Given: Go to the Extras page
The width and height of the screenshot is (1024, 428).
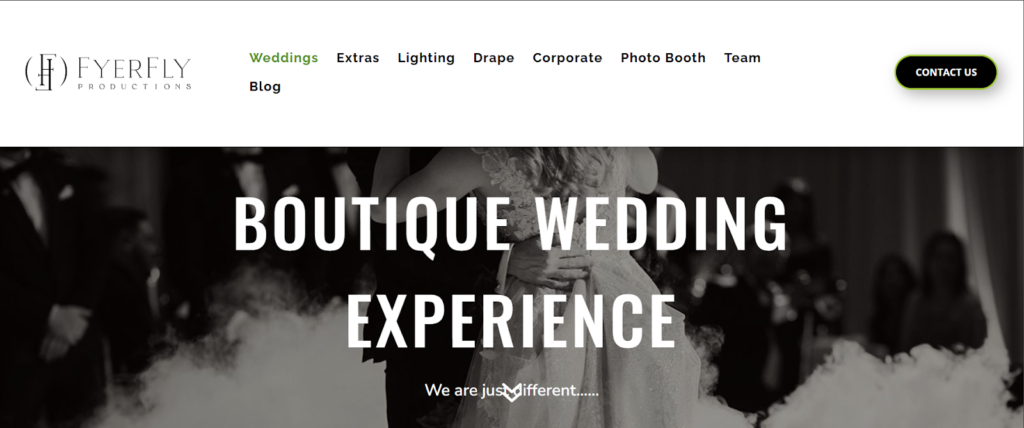Looking at the screenshot, I should [x=358, y=58].
